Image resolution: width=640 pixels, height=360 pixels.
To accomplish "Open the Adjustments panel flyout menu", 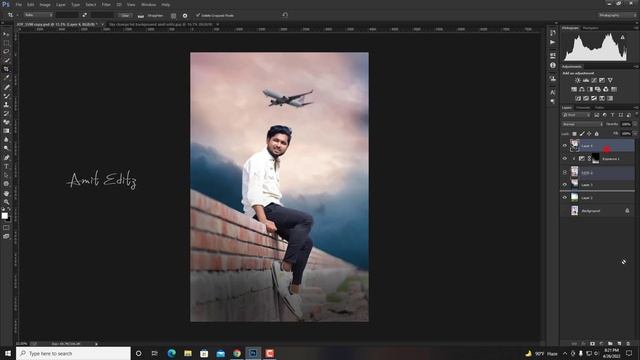I will click(x=636, y=67).
